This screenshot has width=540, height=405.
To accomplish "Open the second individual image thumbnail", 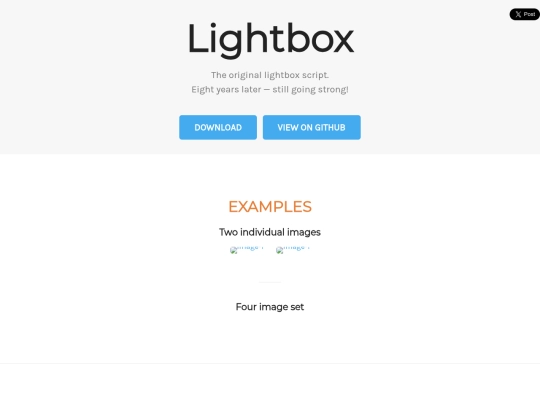I will tap(293, 249).
